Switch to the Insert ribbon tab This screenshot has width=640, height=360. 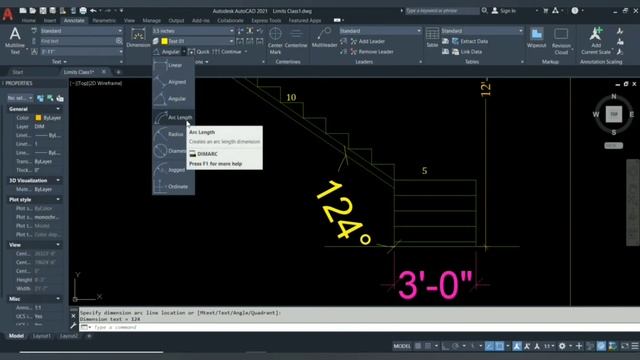point(50,20)
